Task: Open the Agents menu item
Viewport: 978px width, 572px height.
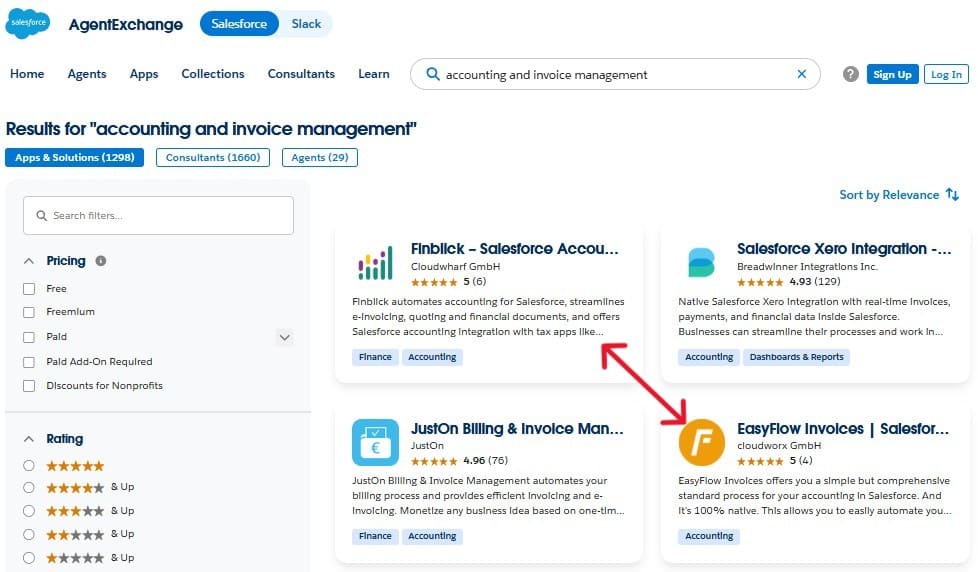Action: pyautogui.click(x=87, y=74)
